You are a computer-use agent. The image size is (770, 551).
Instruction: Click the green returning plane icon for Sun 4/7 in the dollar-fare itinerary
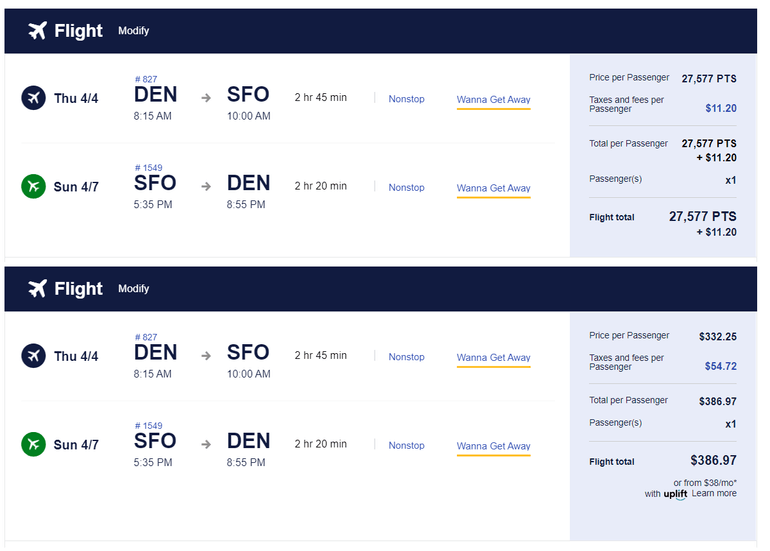(34, 445)
